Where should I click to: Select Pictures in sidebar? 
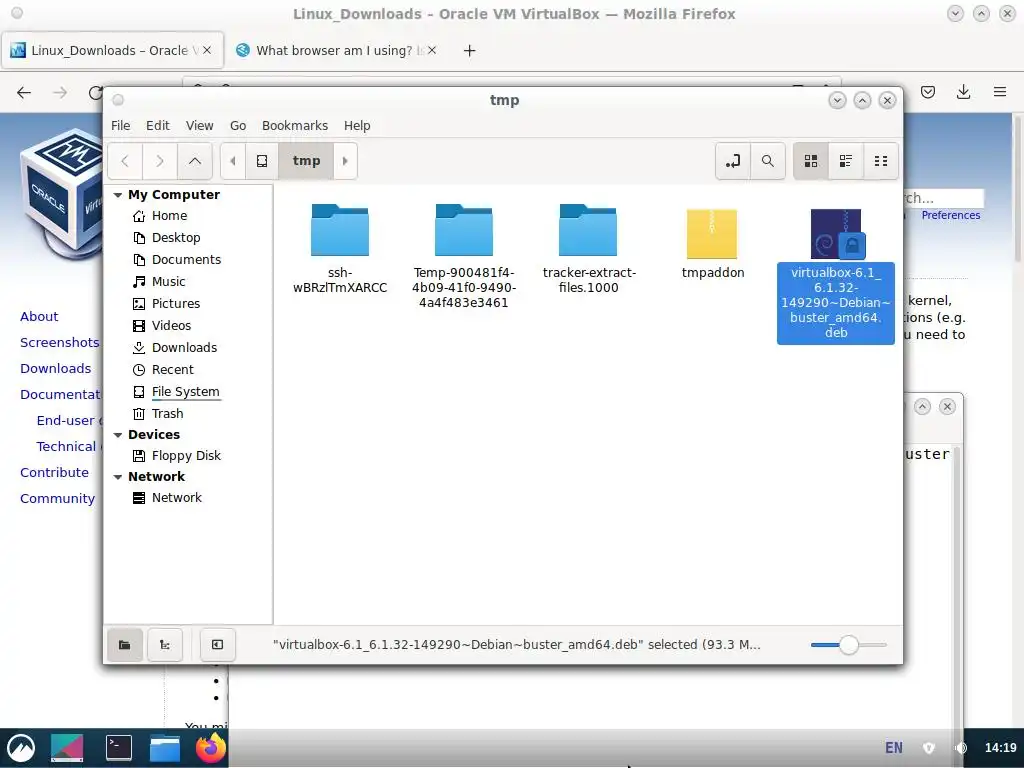[x=175, y=304]
